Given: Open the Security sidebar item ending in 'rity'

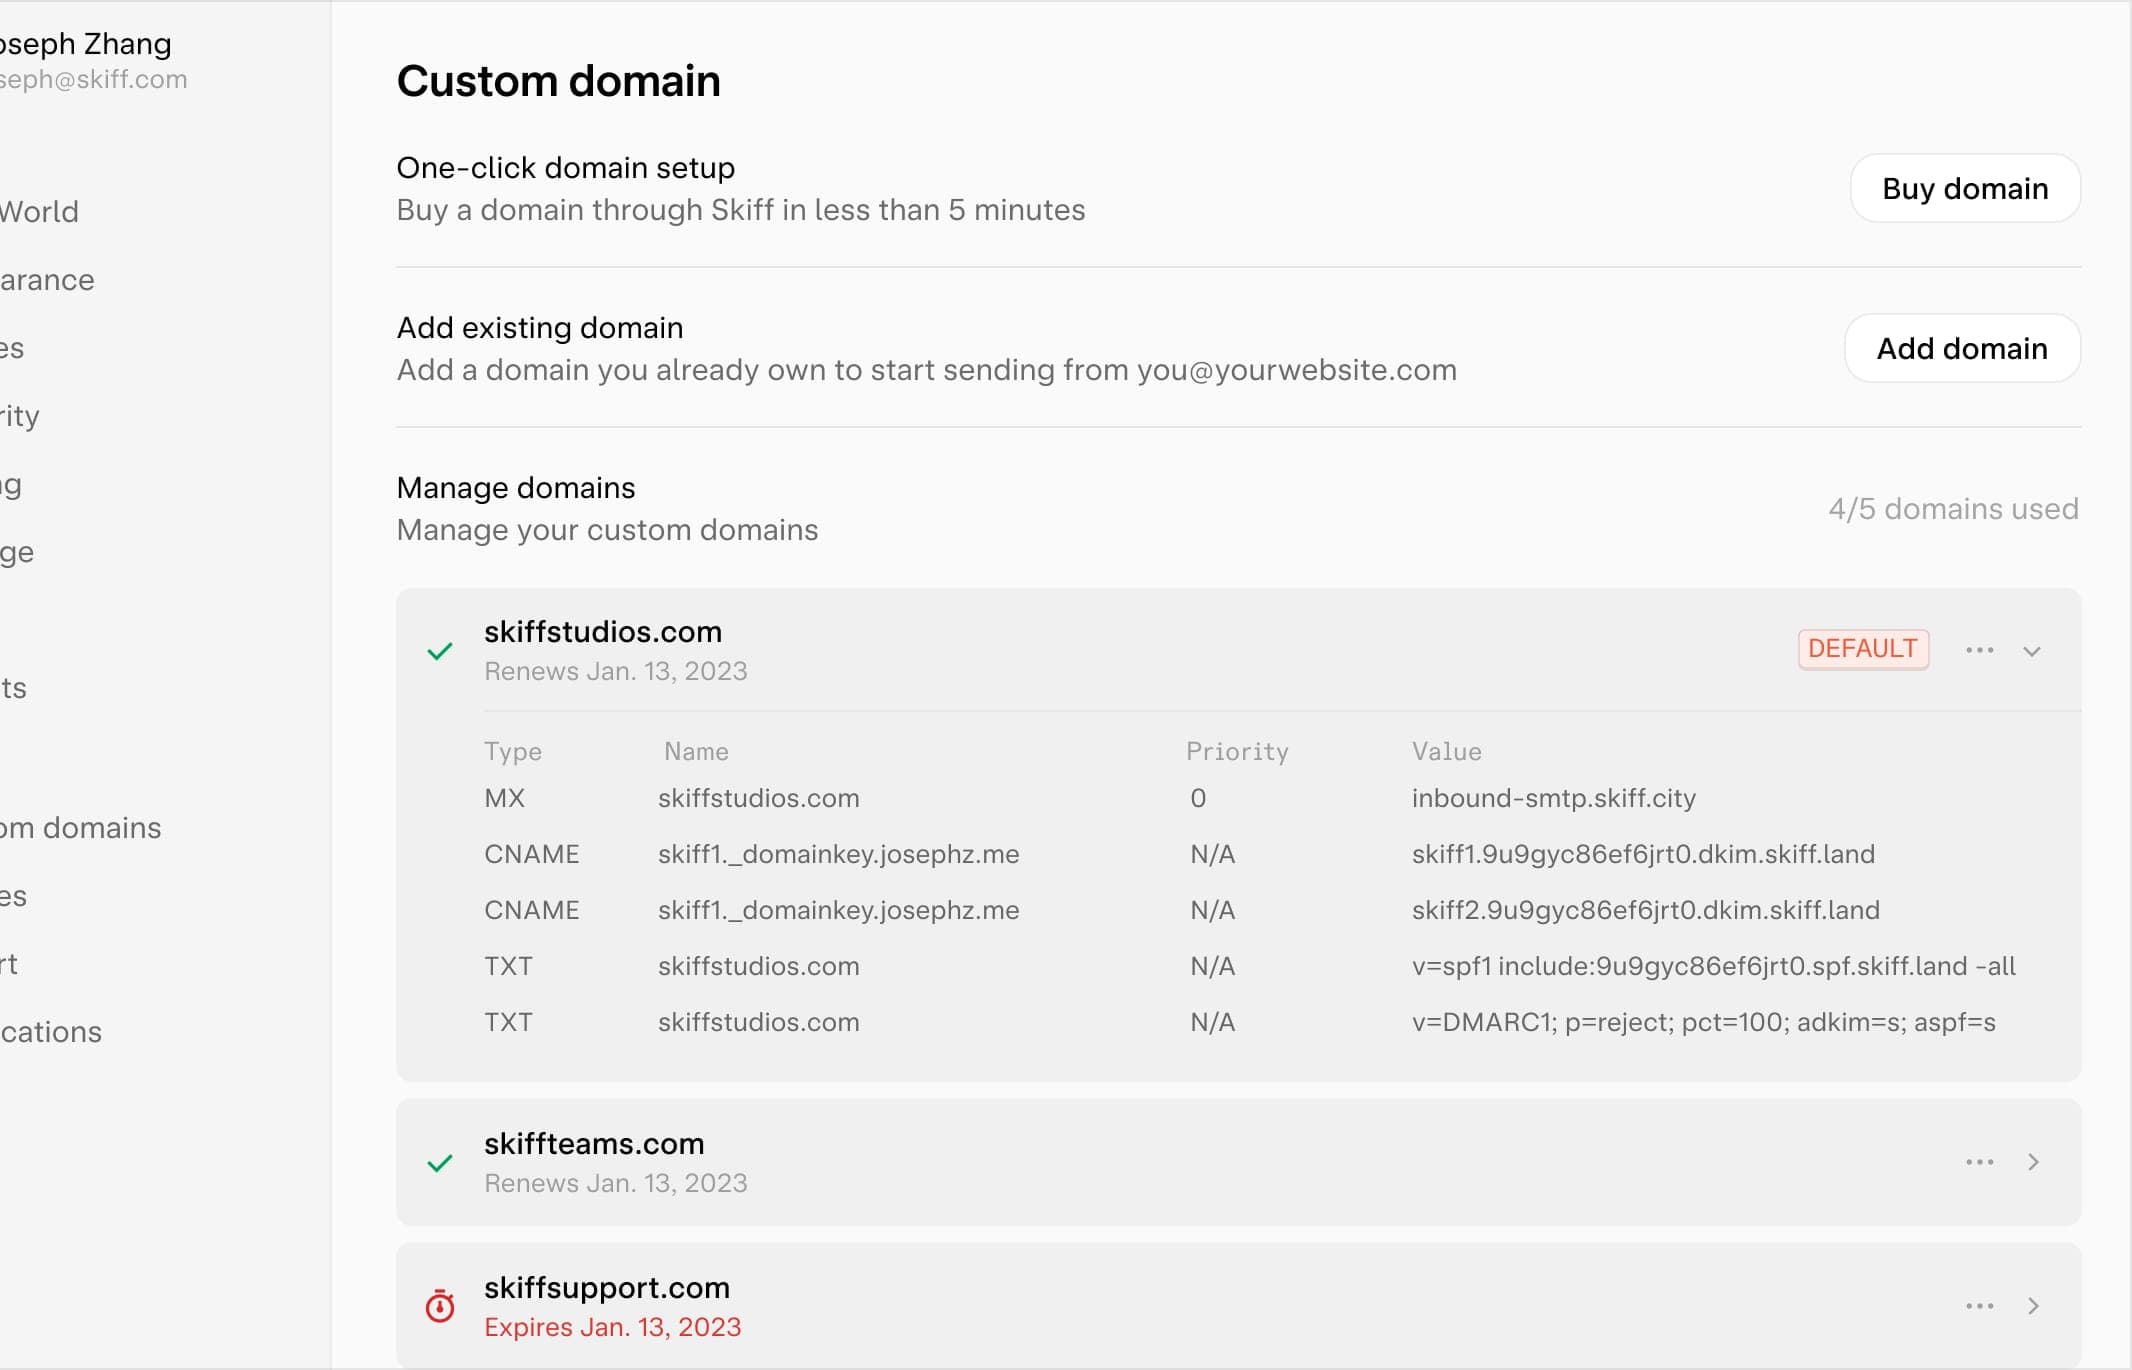Looking at the screenshot, I should pyautogui.click(x=20, y=416).
